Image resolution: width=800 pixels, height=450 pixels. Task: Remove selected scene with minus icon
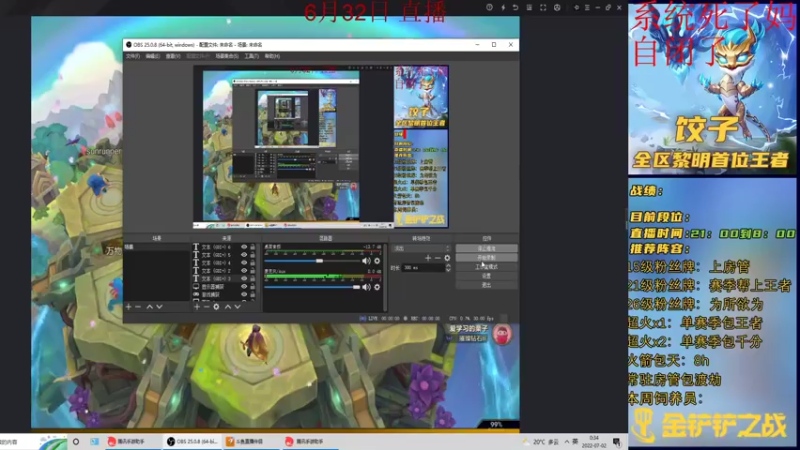click(x=138, y=307)
